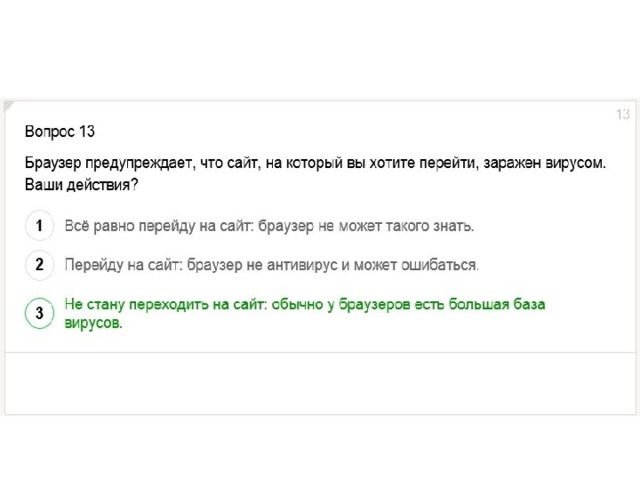The height and width of the screenshot is (480, 640).
Task: Click the word 'вирусов.' on the green answer's second line
Action: (x=93, y=323)
